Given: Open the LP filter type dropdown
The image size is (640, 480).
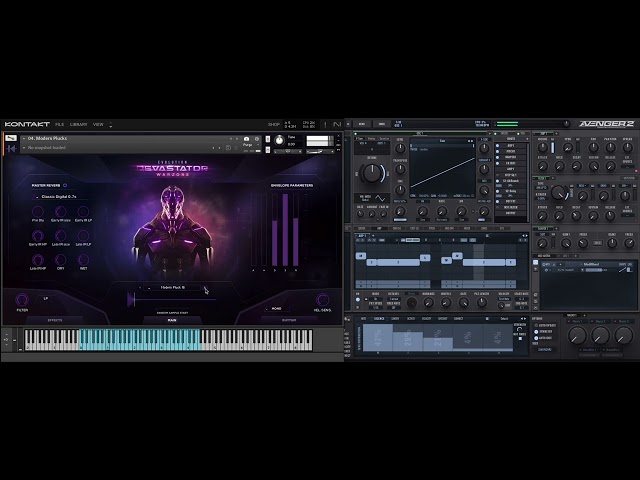Looking at the screenshot, I should pyautogui.click(x=46, y=299).
